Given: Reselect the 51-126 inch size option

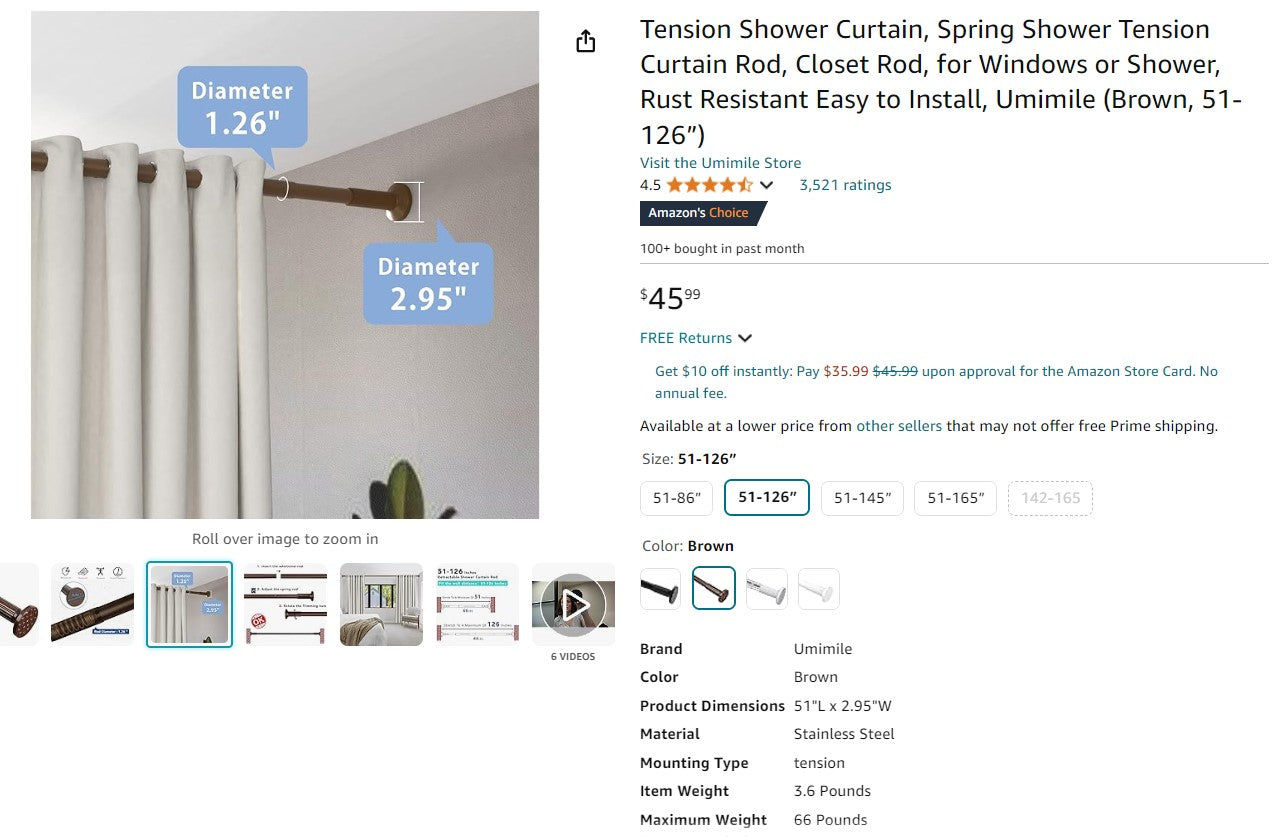Looking at the screenshot, I should click(x=766, y=497).
